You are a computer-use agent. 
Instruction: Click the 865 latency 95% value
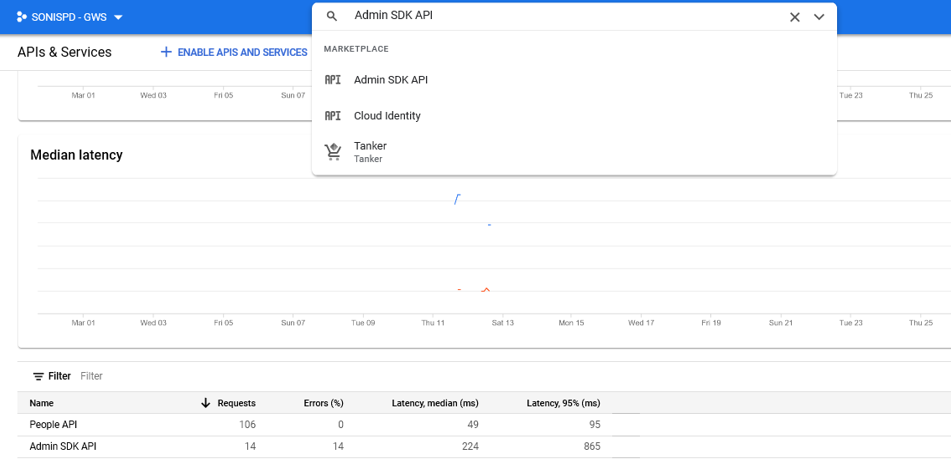pyautogui.click(x=592, y=446)
